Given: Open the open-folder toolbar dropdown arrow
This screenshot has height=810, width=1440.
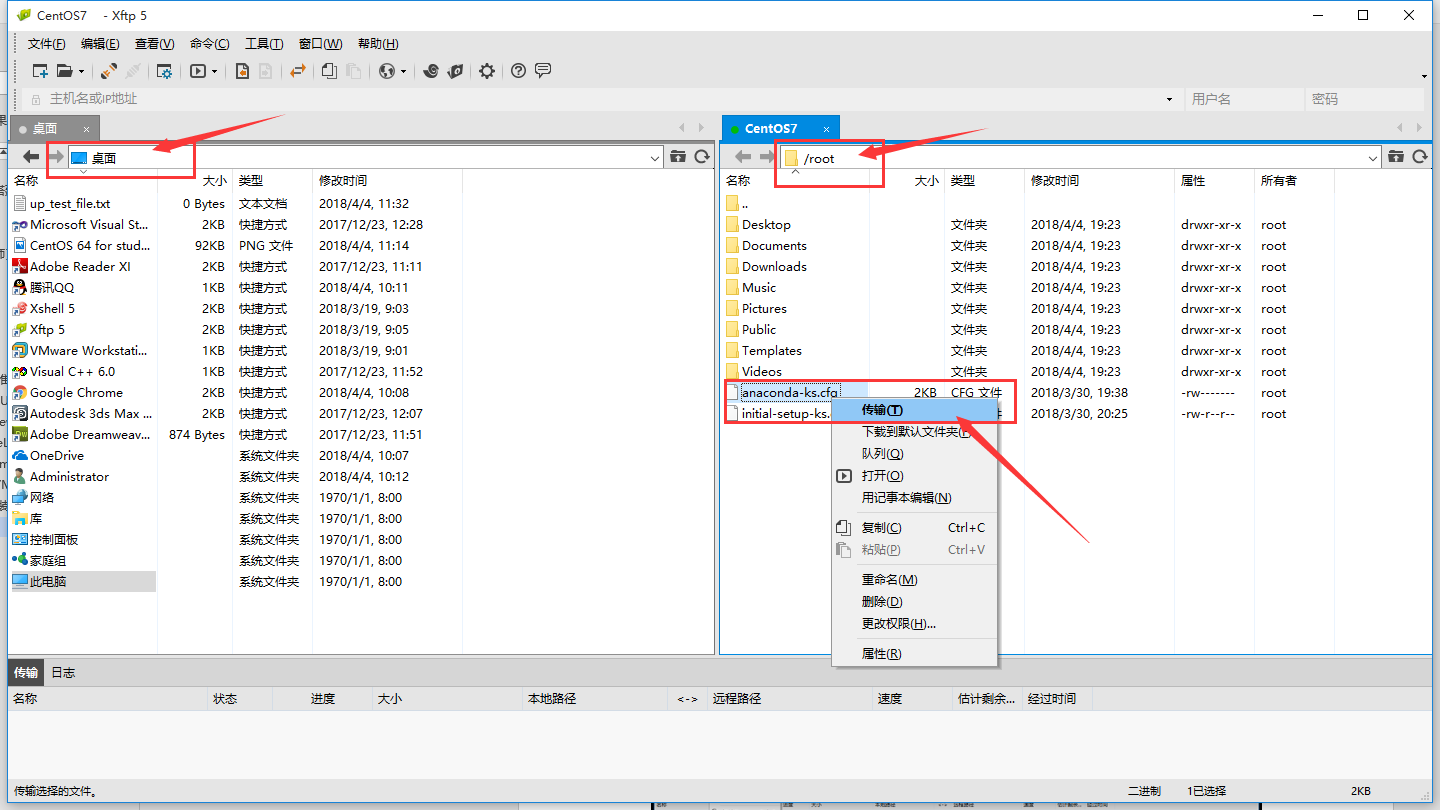Looking at the screenshot, I should coord(81,72).
